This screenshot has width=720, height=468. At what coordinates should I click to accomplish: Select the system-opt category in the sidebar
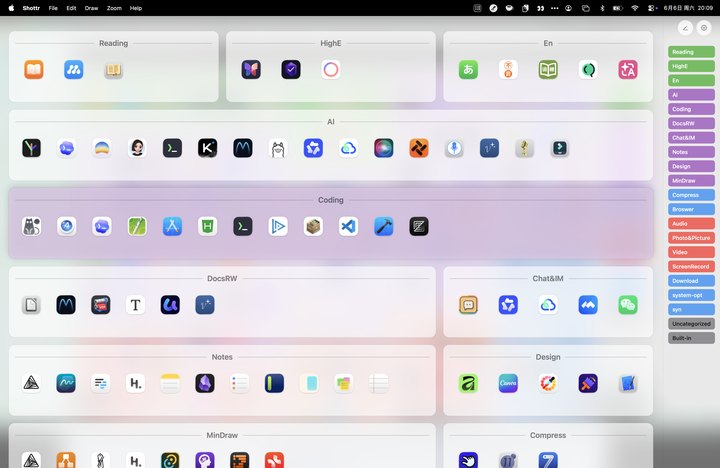click(691, 295)
